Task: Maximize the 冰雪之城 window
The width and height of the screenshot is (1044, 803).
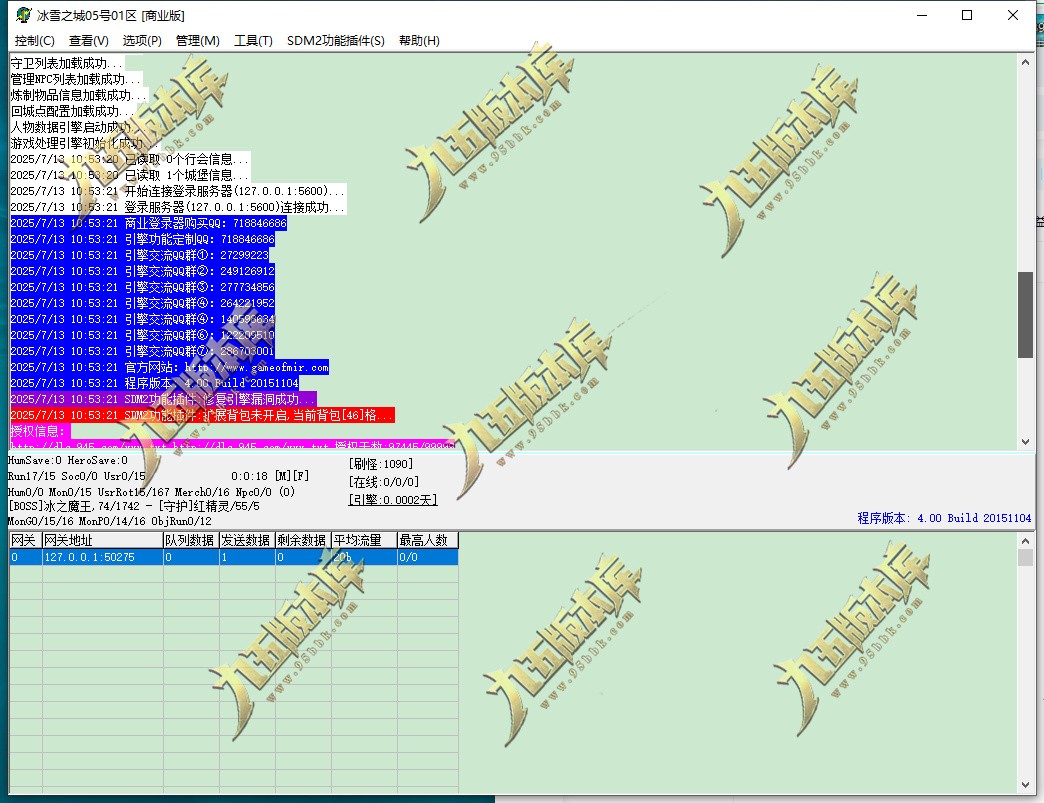Action: click(967, 15)
